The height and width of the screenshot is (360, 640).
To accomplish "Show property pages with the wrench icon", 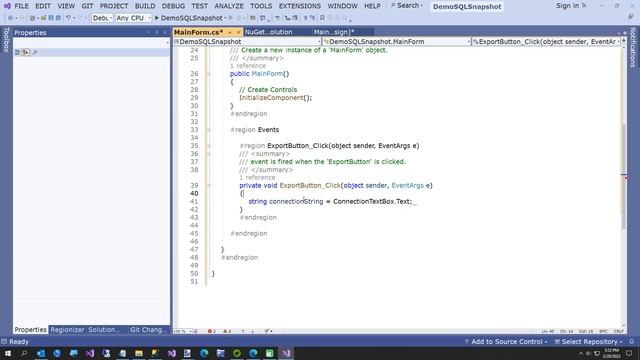I will tap(35, 52).
